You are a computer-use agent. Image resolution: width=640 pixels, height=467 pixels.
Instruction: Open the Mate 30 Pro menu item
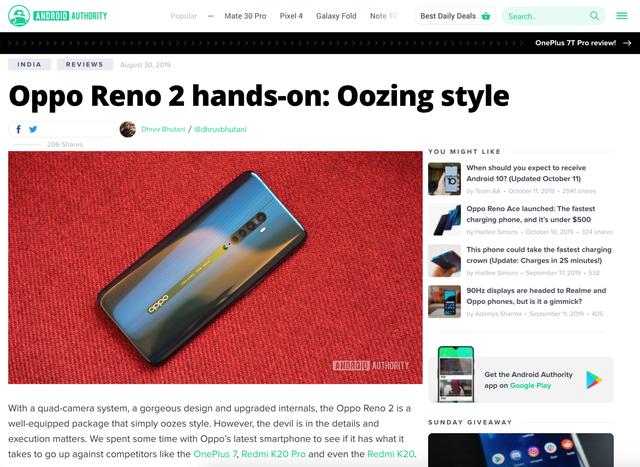pos(245,16)
